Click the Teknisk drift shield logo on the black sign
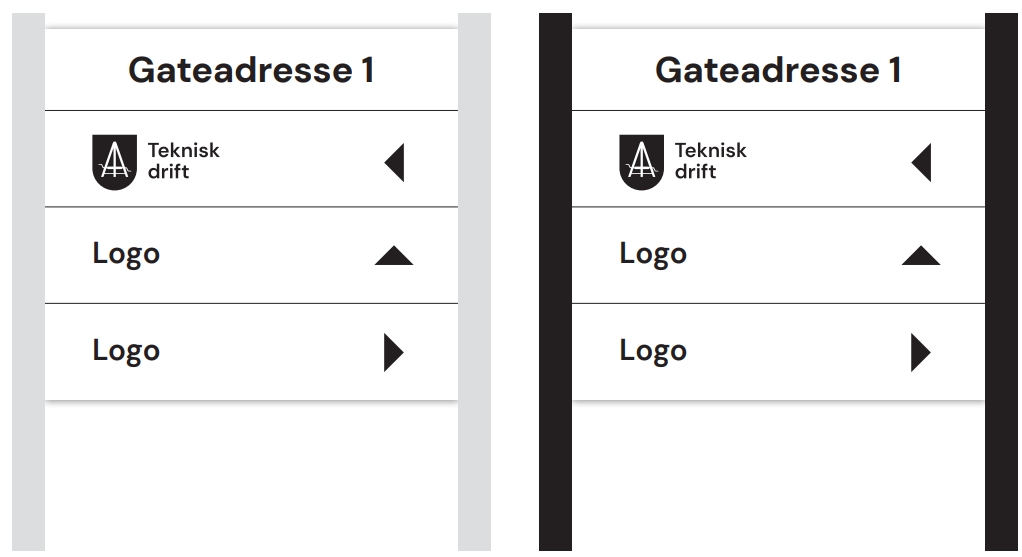The height and width of the screenshot is (557, 1022). click(641, 162)
